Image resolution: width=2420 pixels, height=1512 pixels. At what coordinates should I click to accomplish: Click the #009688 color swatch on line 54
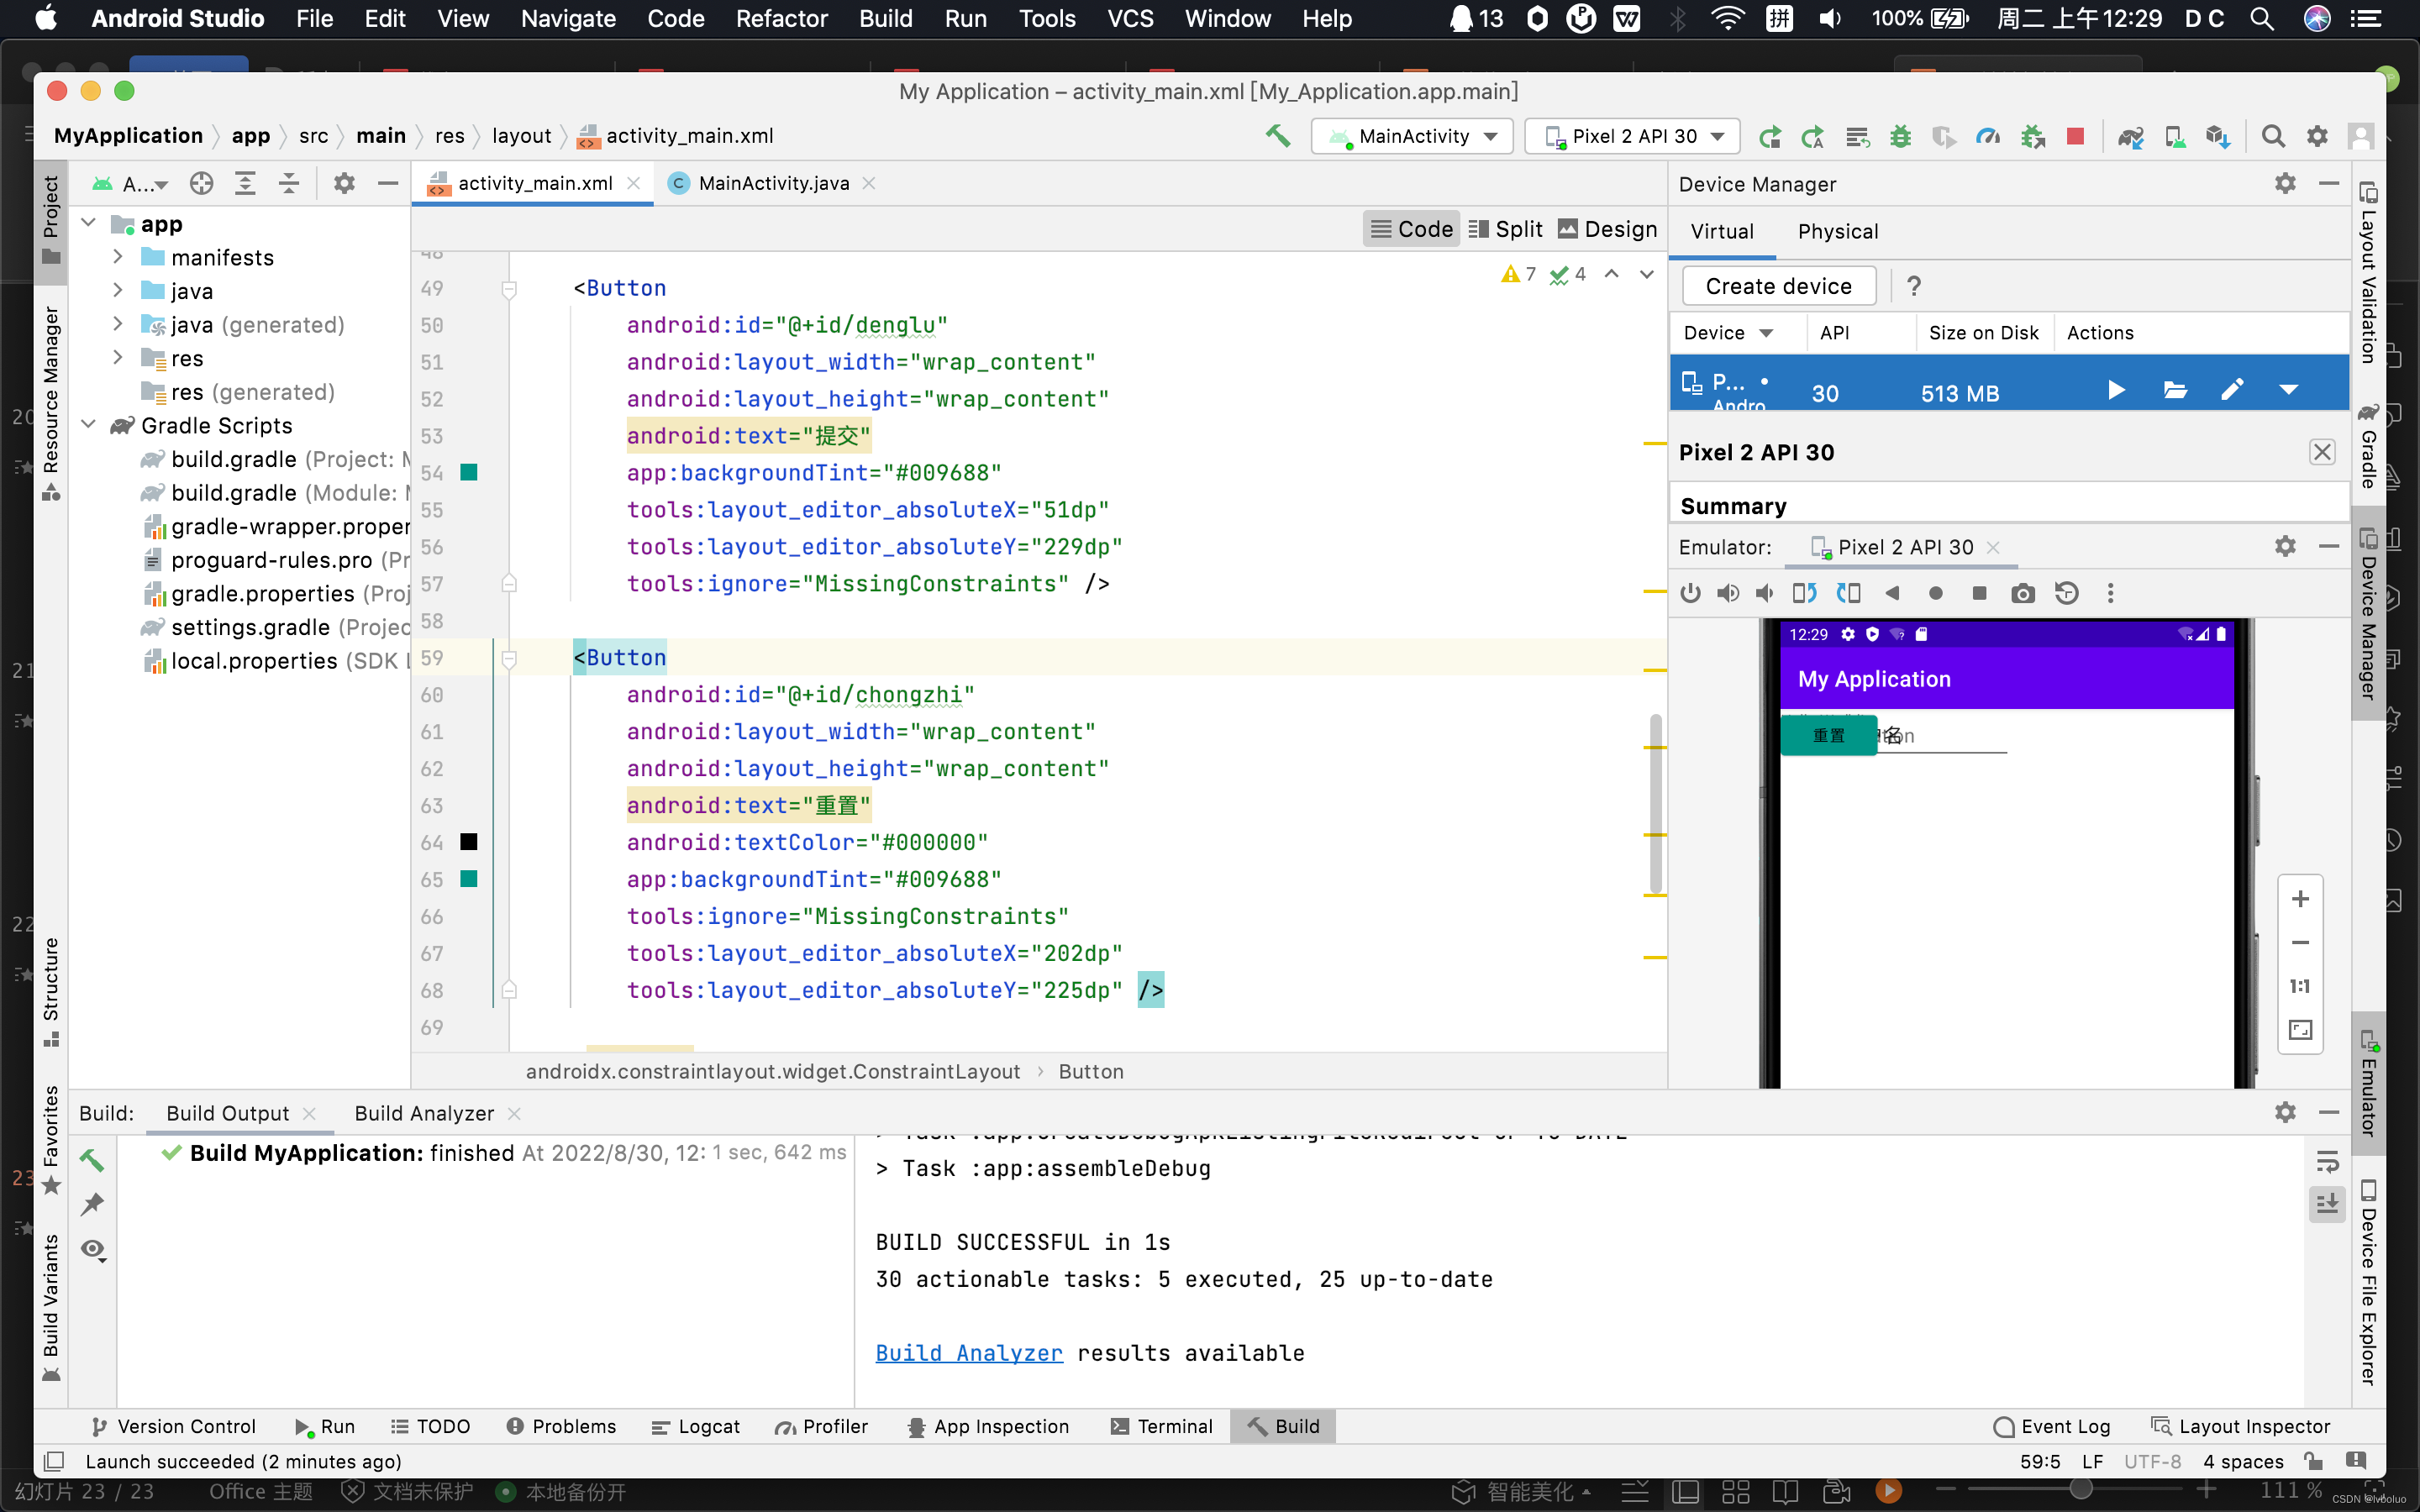pos(468,472)
